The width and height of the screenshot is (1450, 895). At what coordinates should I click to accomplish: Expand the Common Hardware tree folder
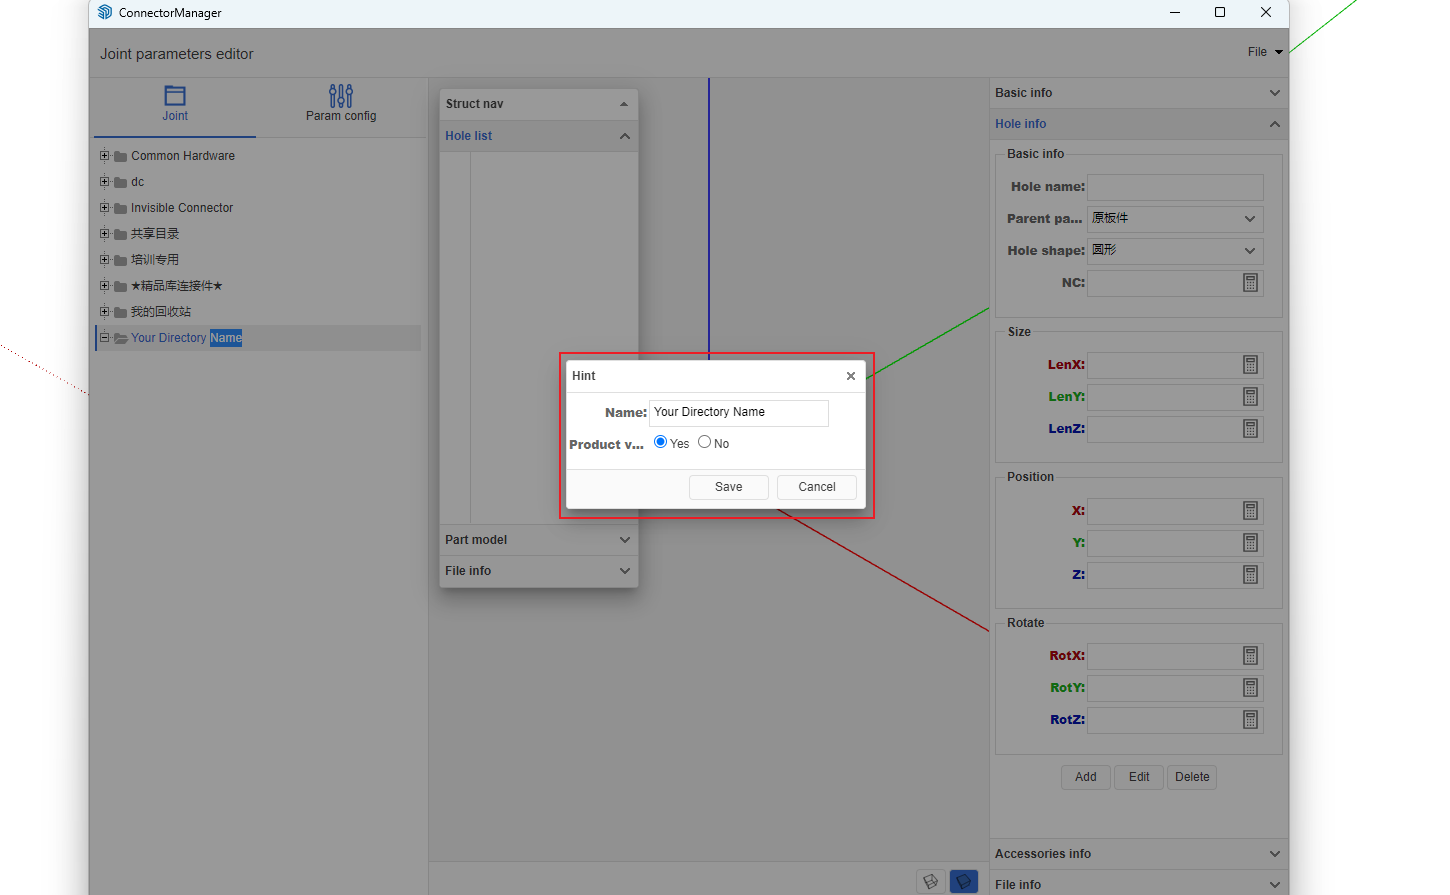104,156
